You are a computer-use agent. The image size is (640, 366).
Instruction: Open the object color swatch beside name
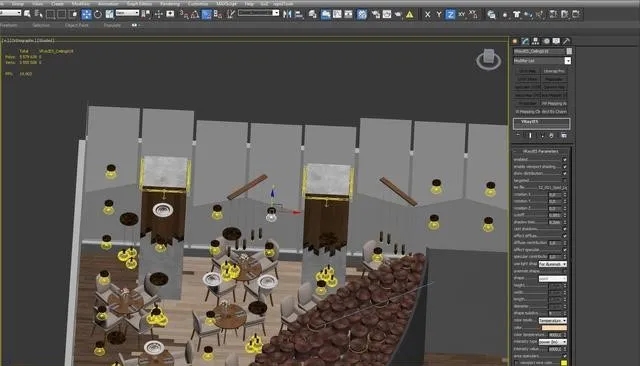(x=569, y=51)
